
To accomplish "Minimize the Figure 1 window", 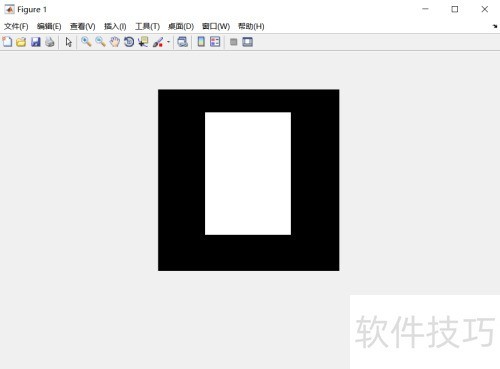I will pos(425,9).
